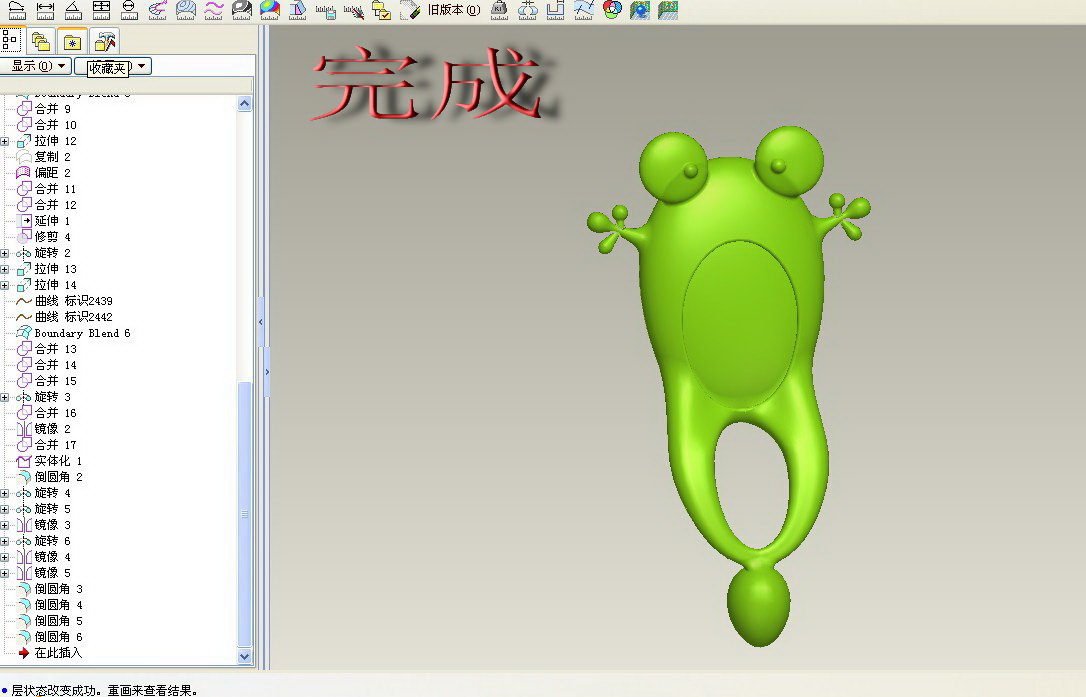
Task: Select 合并 9 in the model tree
Action: pos(44,109)
